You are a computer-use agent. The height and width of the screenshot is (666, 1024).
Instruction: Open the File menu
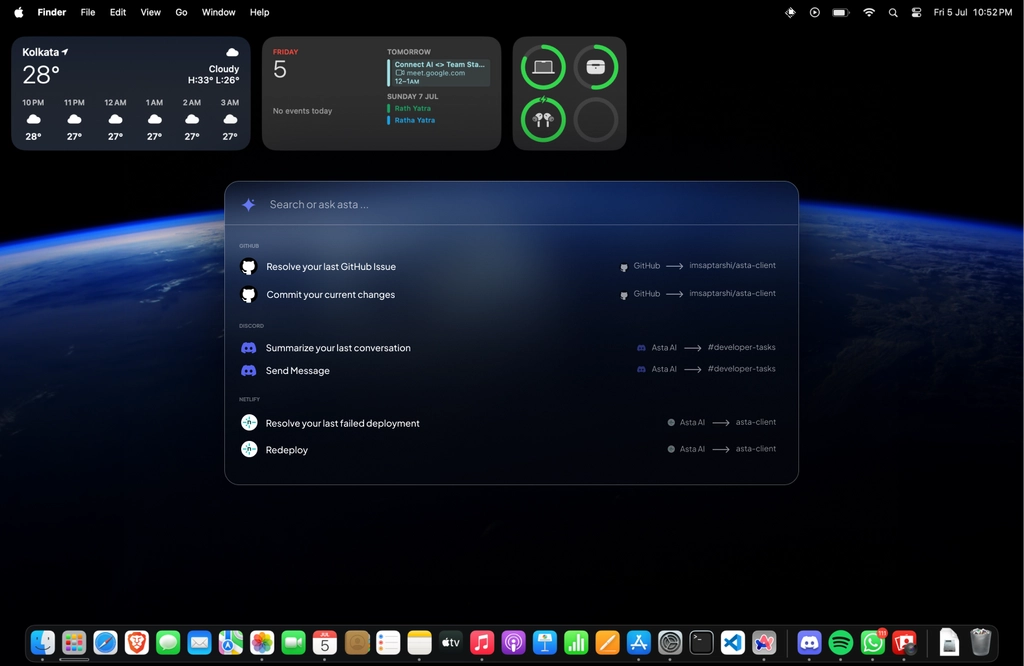coord(88,12)
